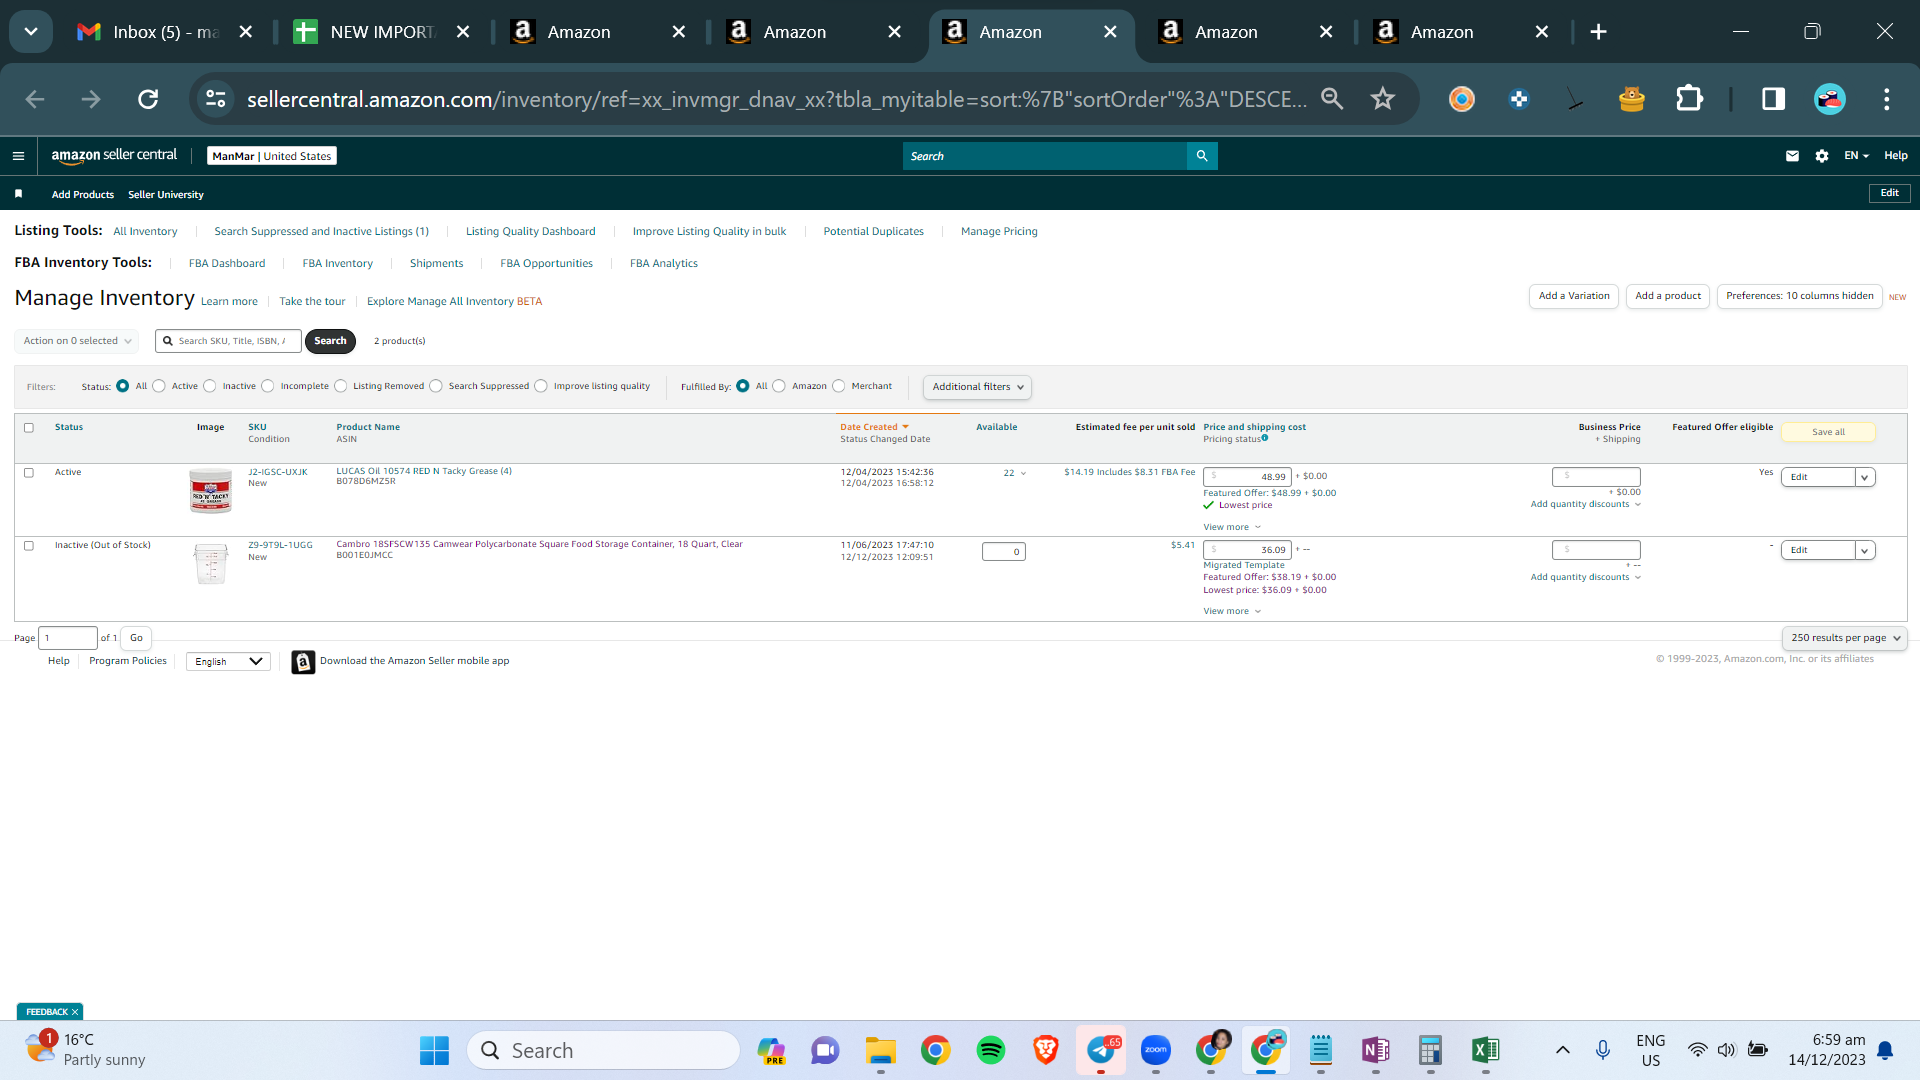Launch Spotify from the taskbar

[x=991, y=1051]
